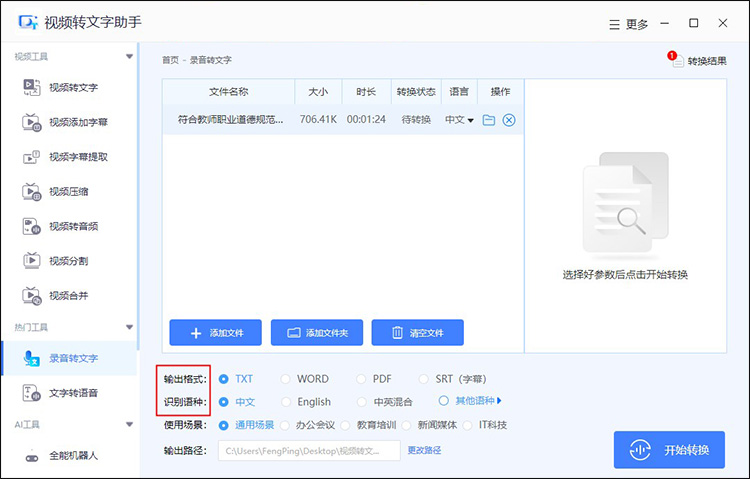Click the 清空文件 button

tap(418, 333)
